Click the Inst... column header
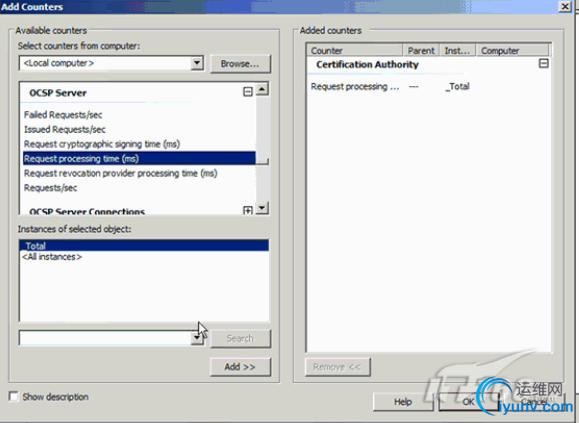 (x=458, y=51)
